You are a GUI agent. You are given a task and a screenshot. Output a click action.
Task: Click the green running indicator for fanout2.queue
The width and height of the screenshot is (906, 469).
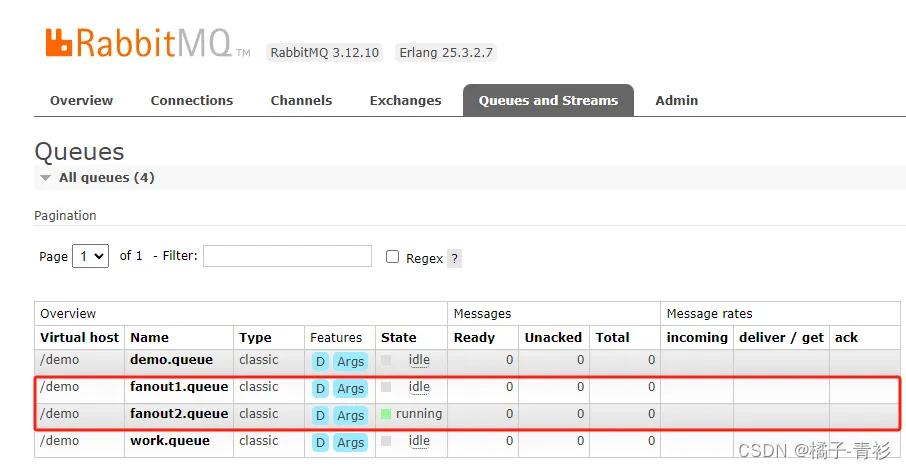pyautogui.click(x=386, y=414)
